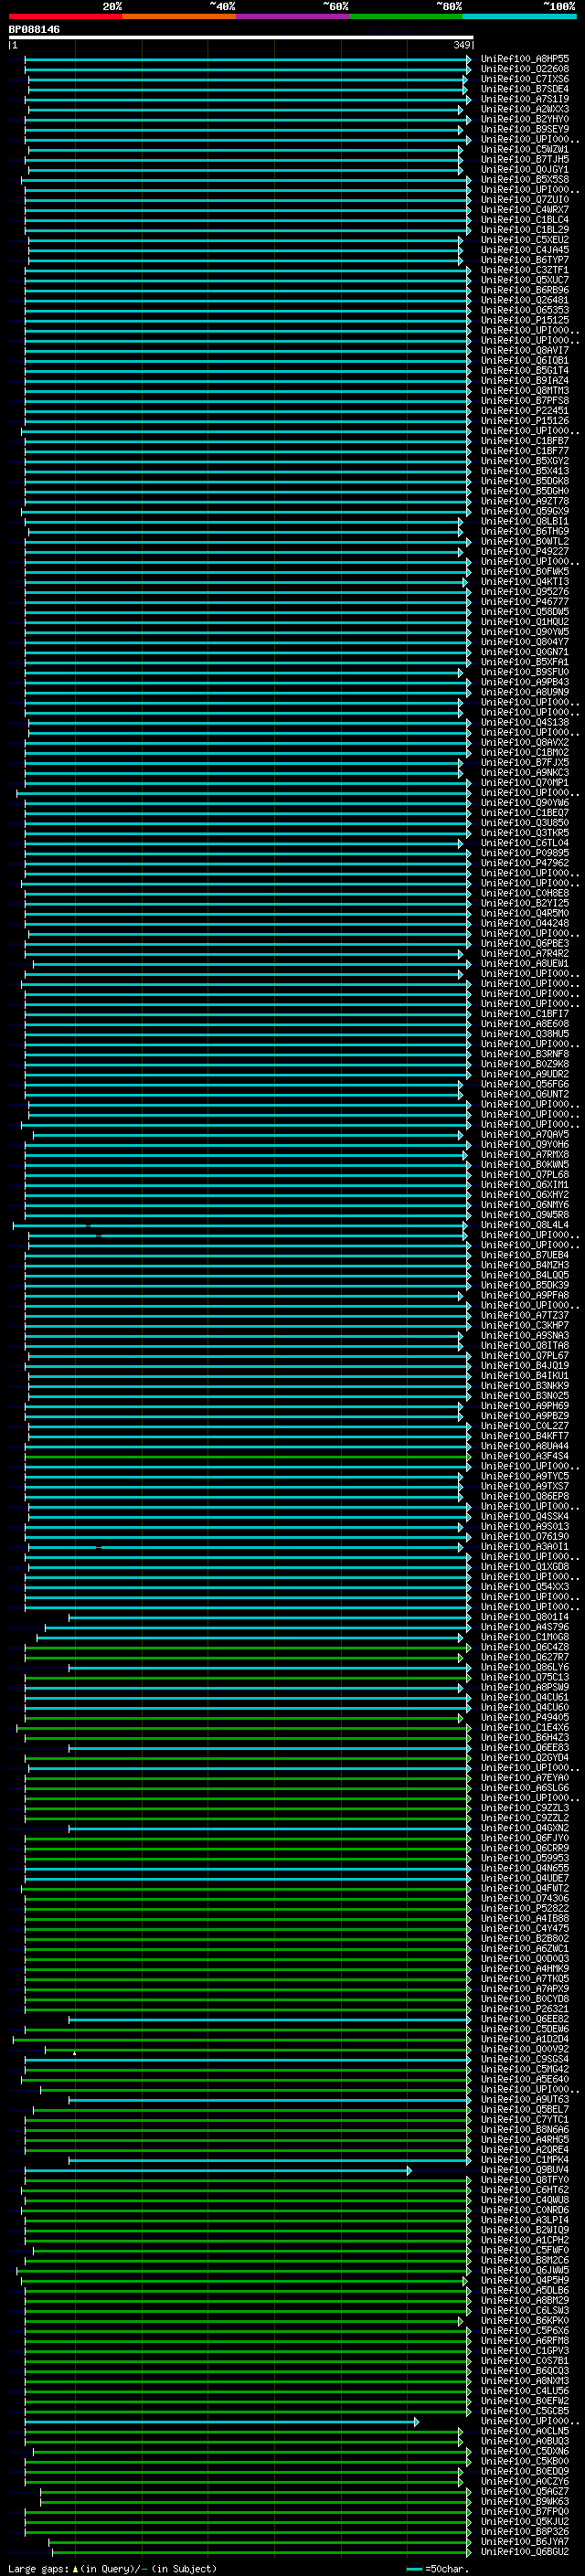
Task: Select the UniRef100_Q5AGZ7 label
Action: (x=525, y=2491)
